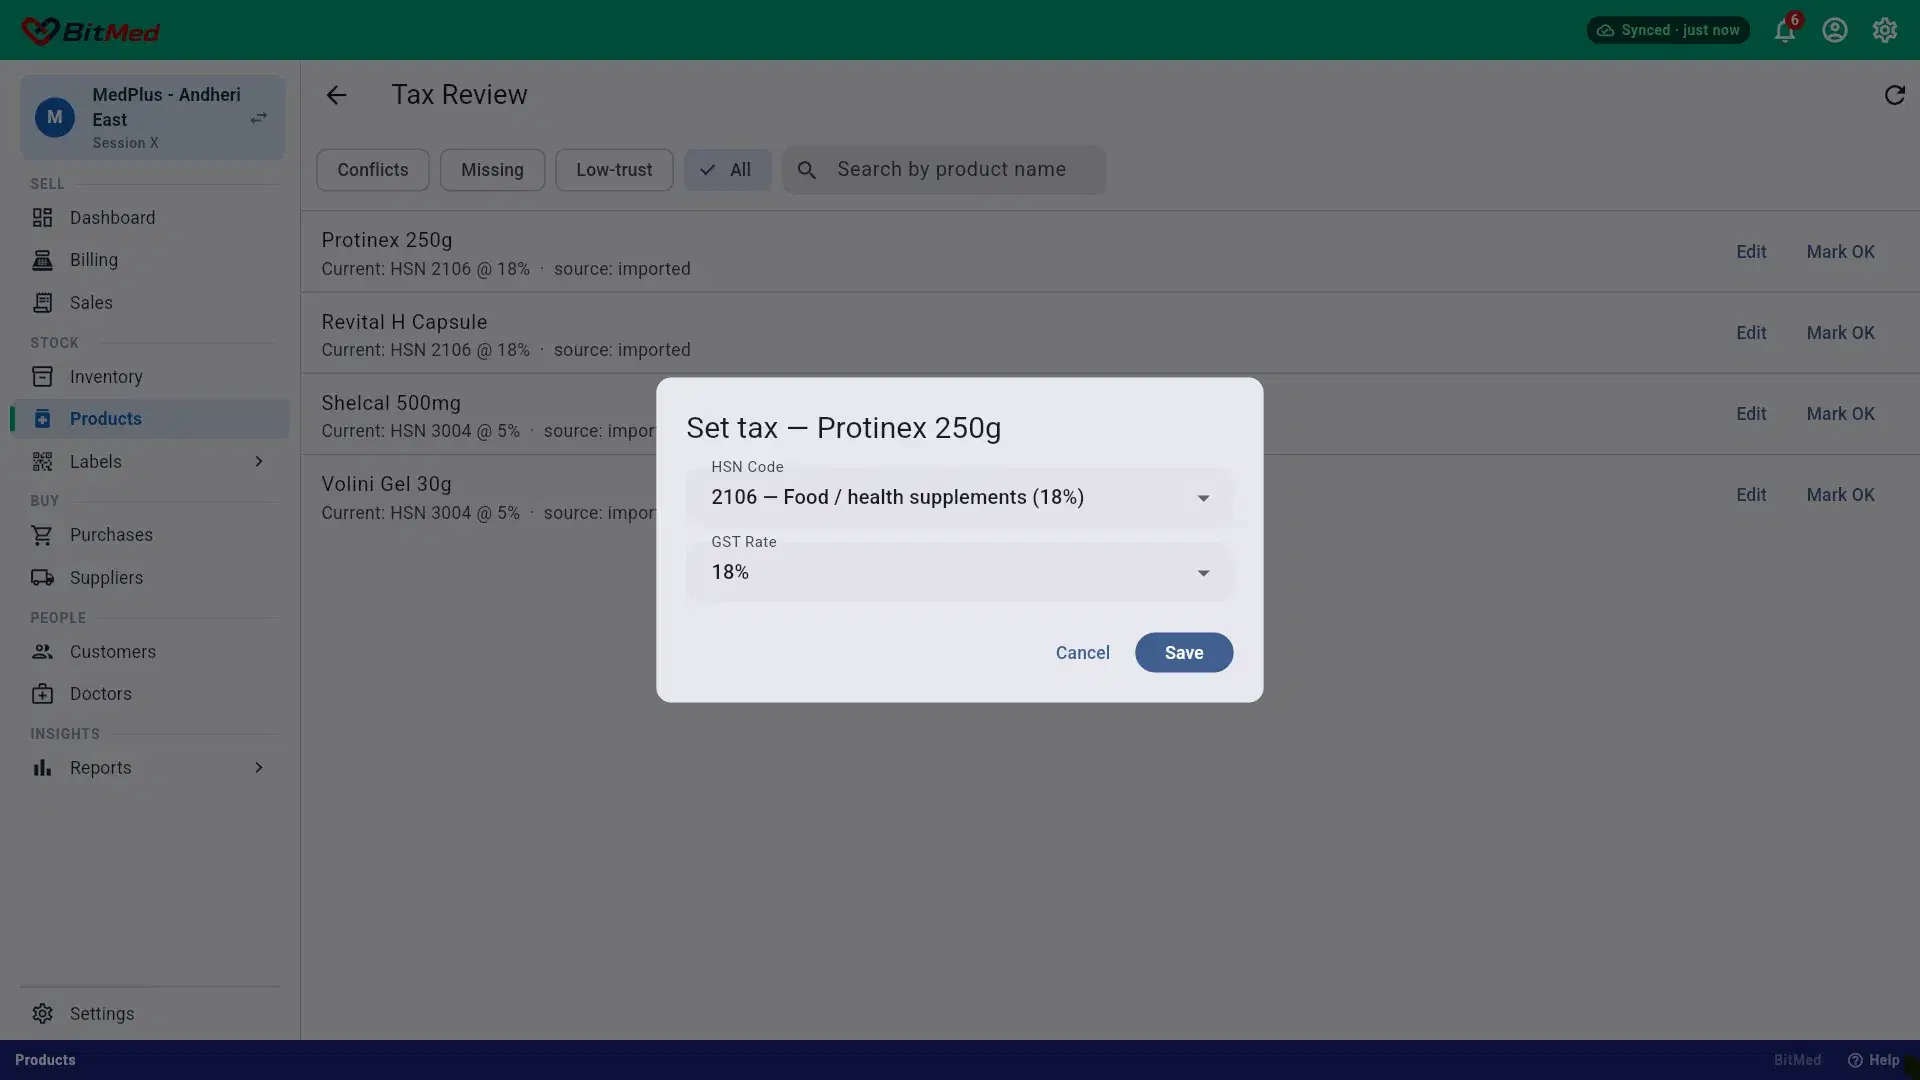Toggle the Low-trust filter chip
The height and width of the screenshot is (1080, 1920).
point(614,170)
